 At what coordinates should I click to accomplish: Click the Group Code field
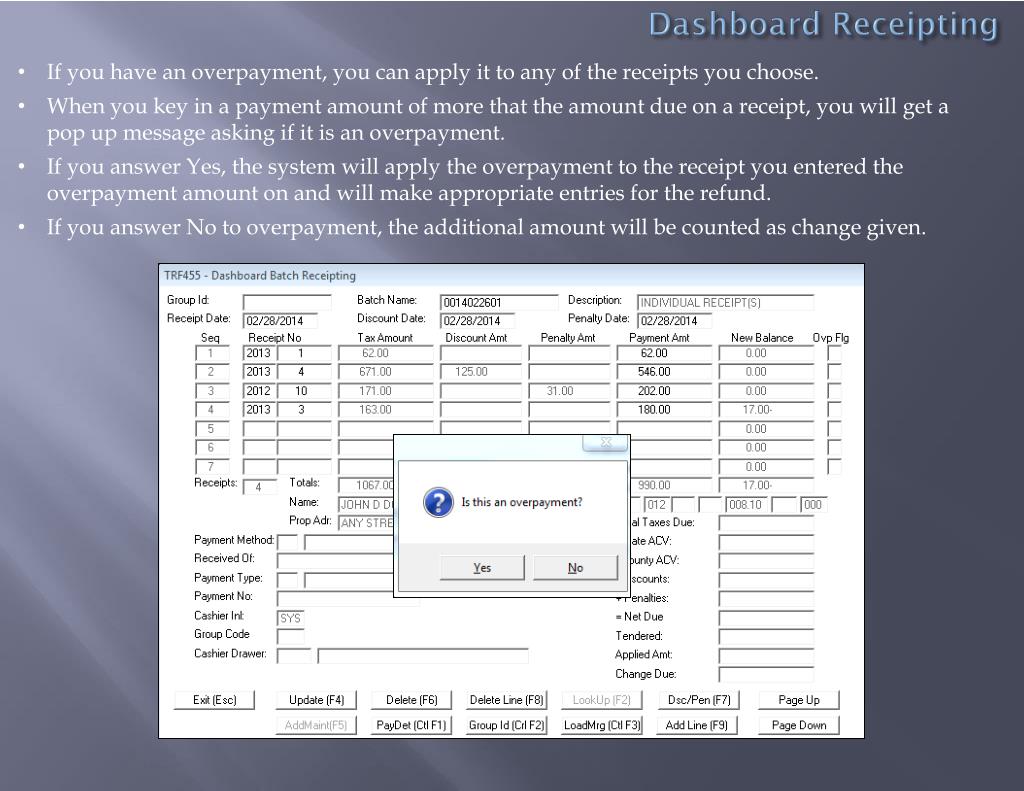tap(291, 636)
